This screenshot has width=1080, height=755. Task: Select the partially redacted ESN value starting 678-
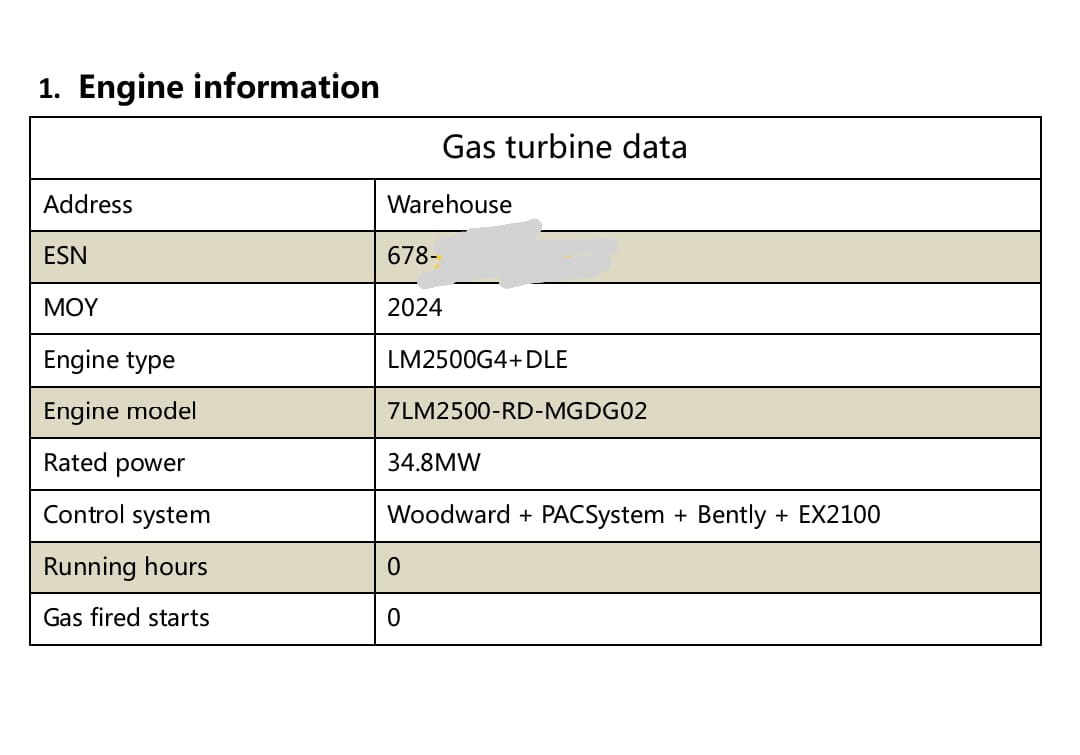(x=412, y=257)
